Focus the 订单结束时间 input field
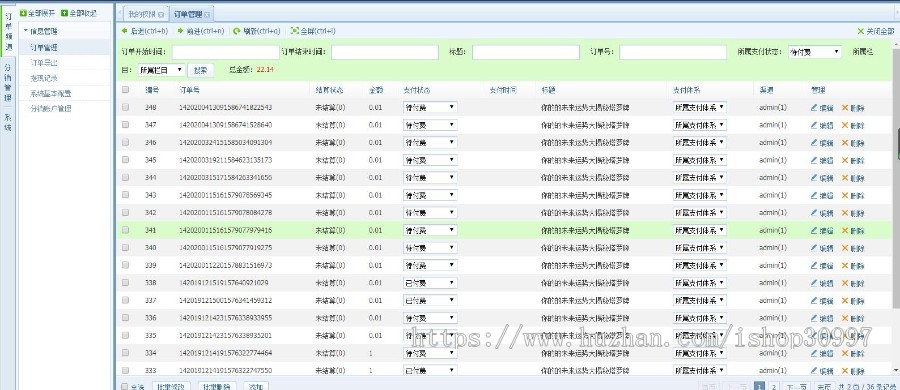Viewport: 900px width, 390px height. 385,52
